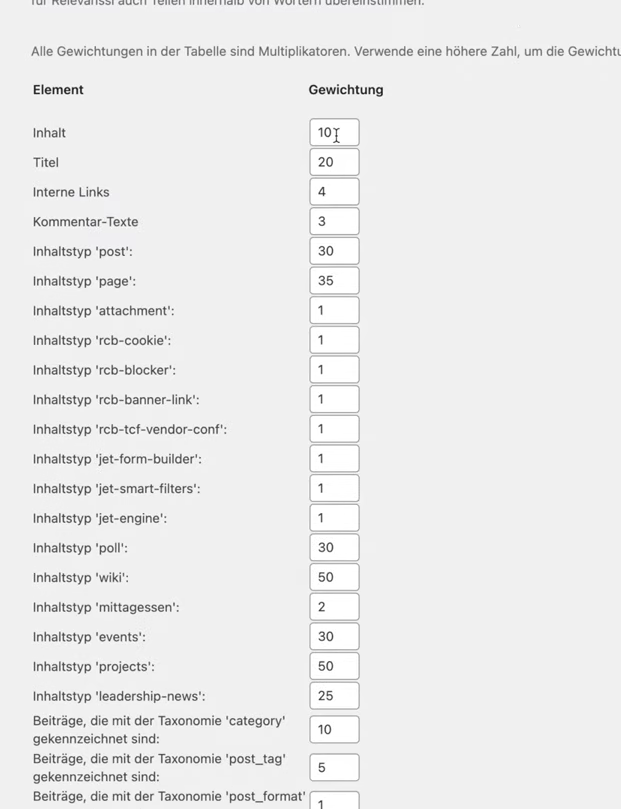The width and height of the screenshot is (621, 809).
Task: Select the 'rcb-blocker' weight field
Action: 335,369
